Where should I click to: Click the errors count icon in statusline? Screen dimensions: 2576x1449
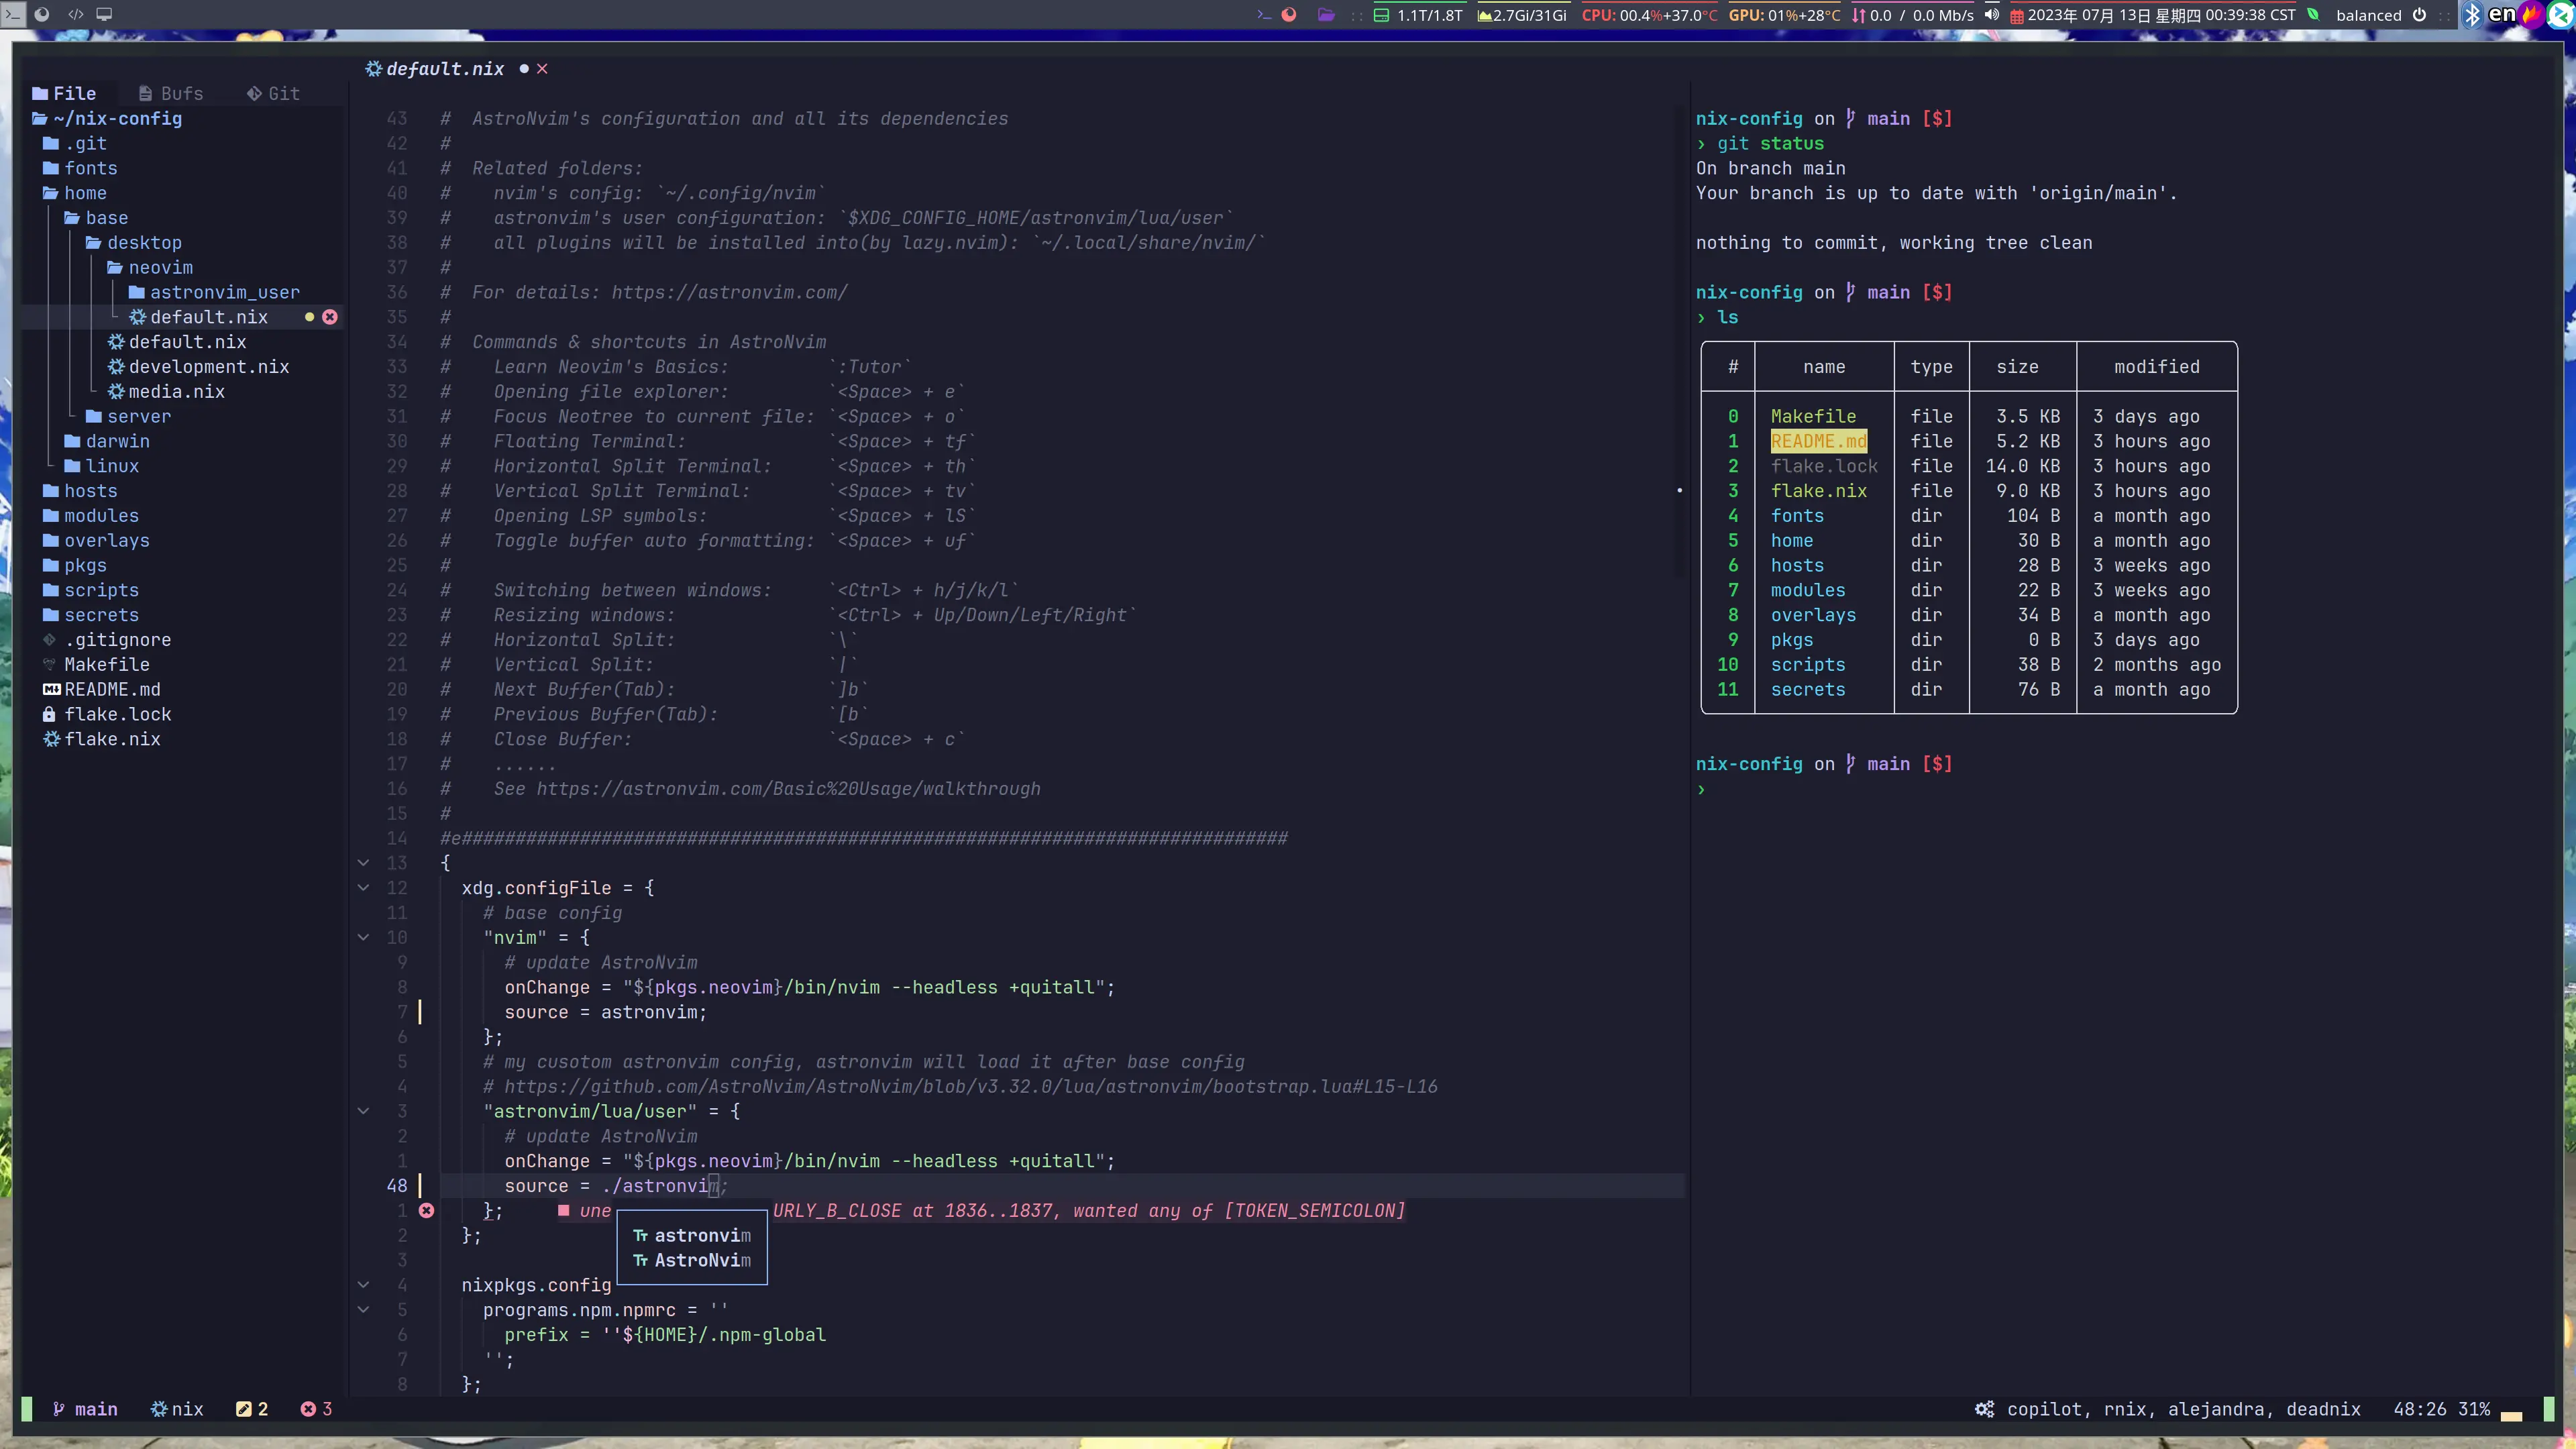[x=308, y=1409]
